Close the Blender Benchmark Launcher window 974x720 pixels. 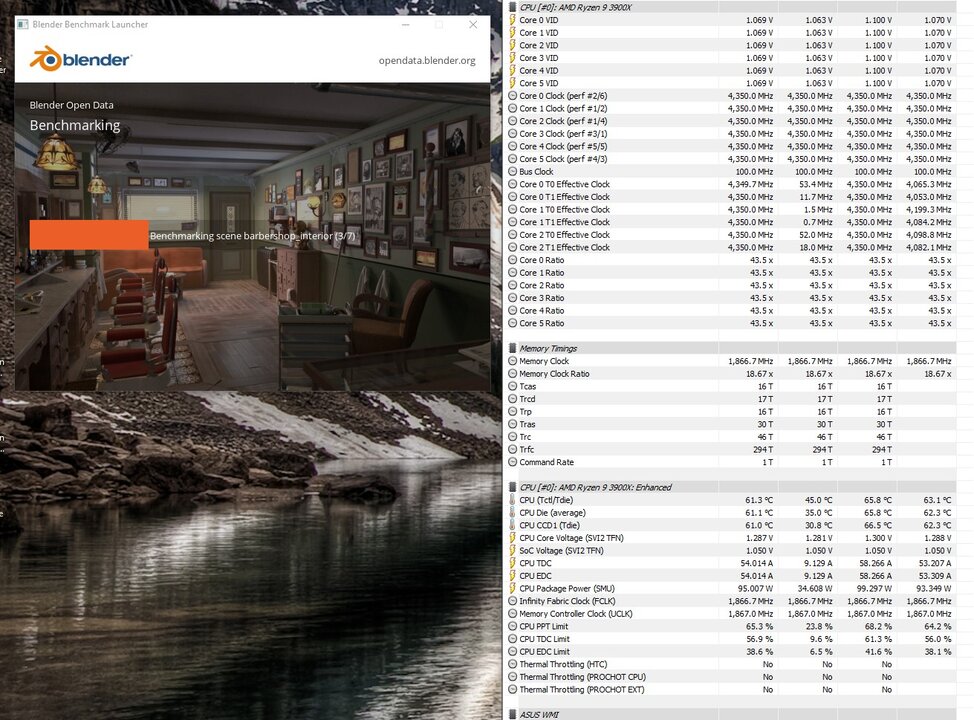point(473,25)
